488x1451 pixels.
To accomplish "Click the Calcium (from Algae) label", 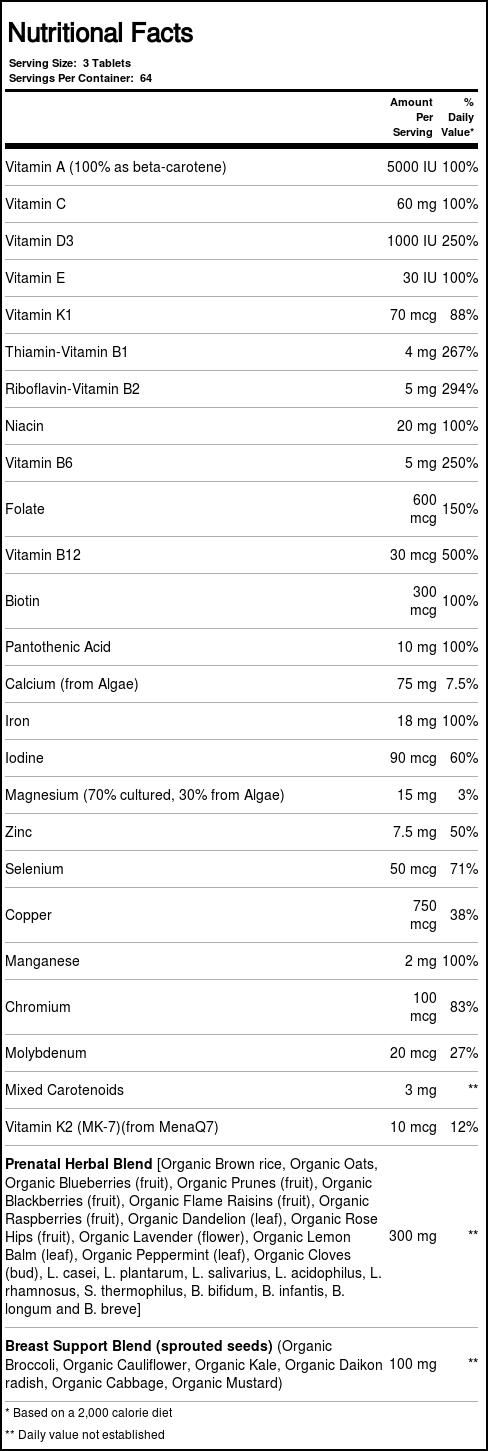I will point(72,684).
